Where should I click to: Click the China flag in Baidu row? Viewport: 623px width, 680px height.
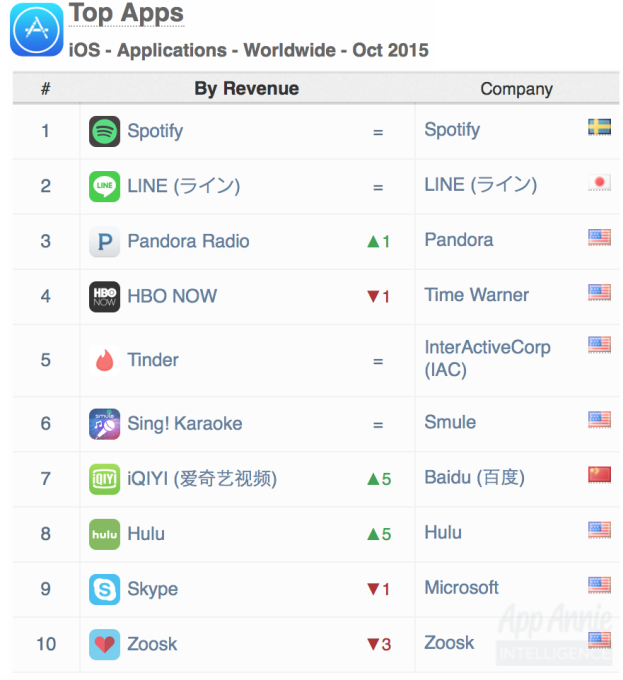tap(600, 474)
